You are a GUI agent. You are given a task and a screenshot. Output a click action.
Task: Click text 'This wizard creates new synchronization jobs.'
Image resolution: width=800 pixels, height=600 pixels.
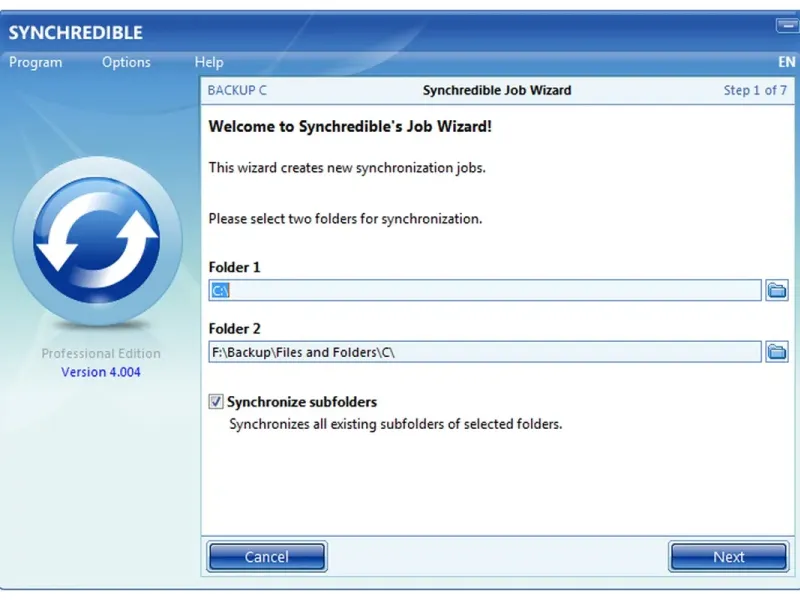347,168
